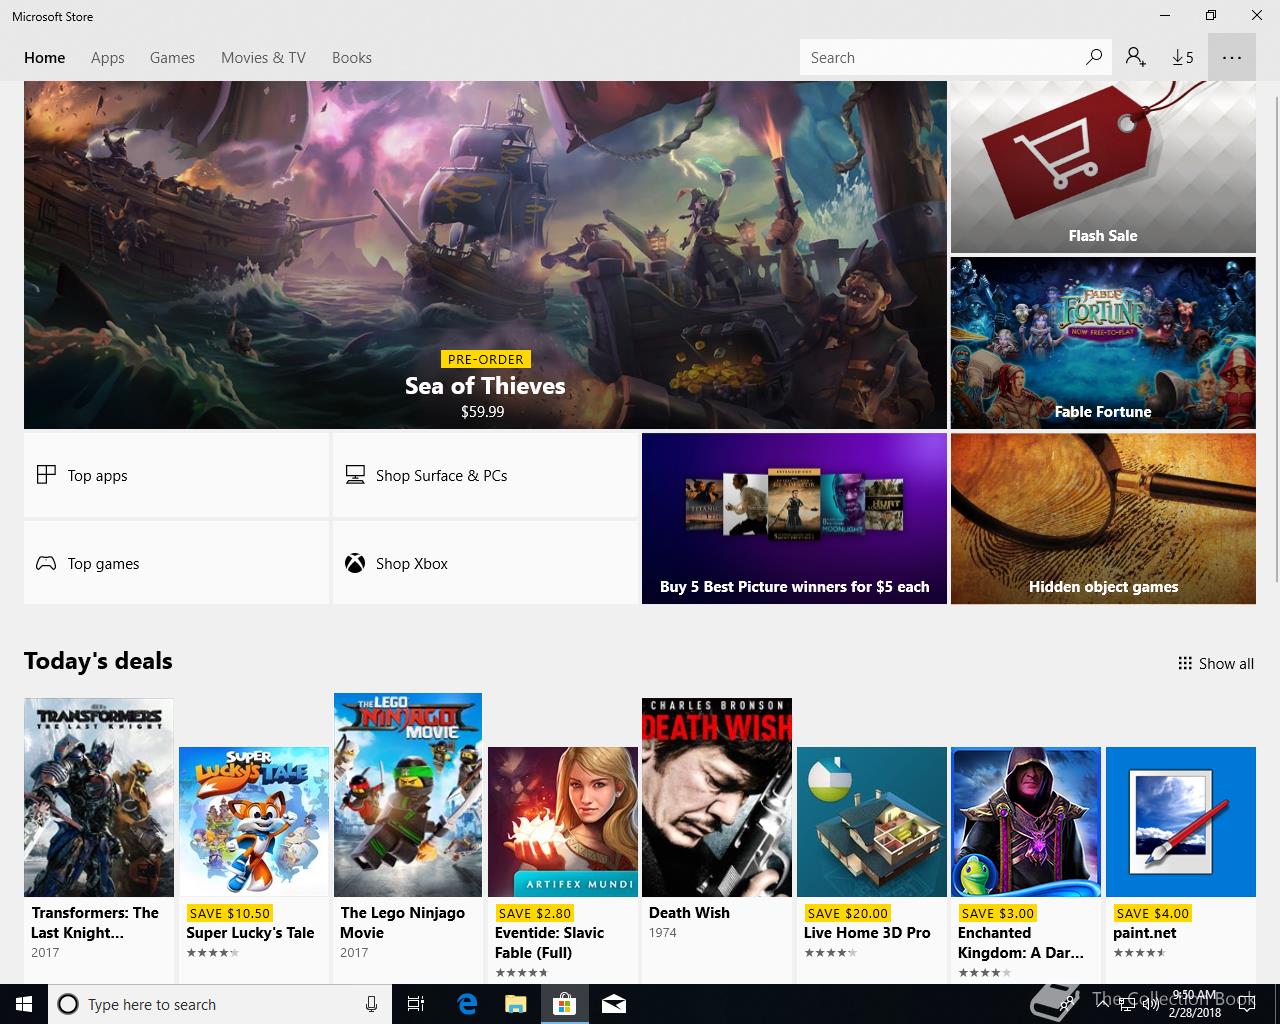Open Sea of Thieves pre-order banner
This screenshot has height=1024, width=1280.
pos(485,255)
